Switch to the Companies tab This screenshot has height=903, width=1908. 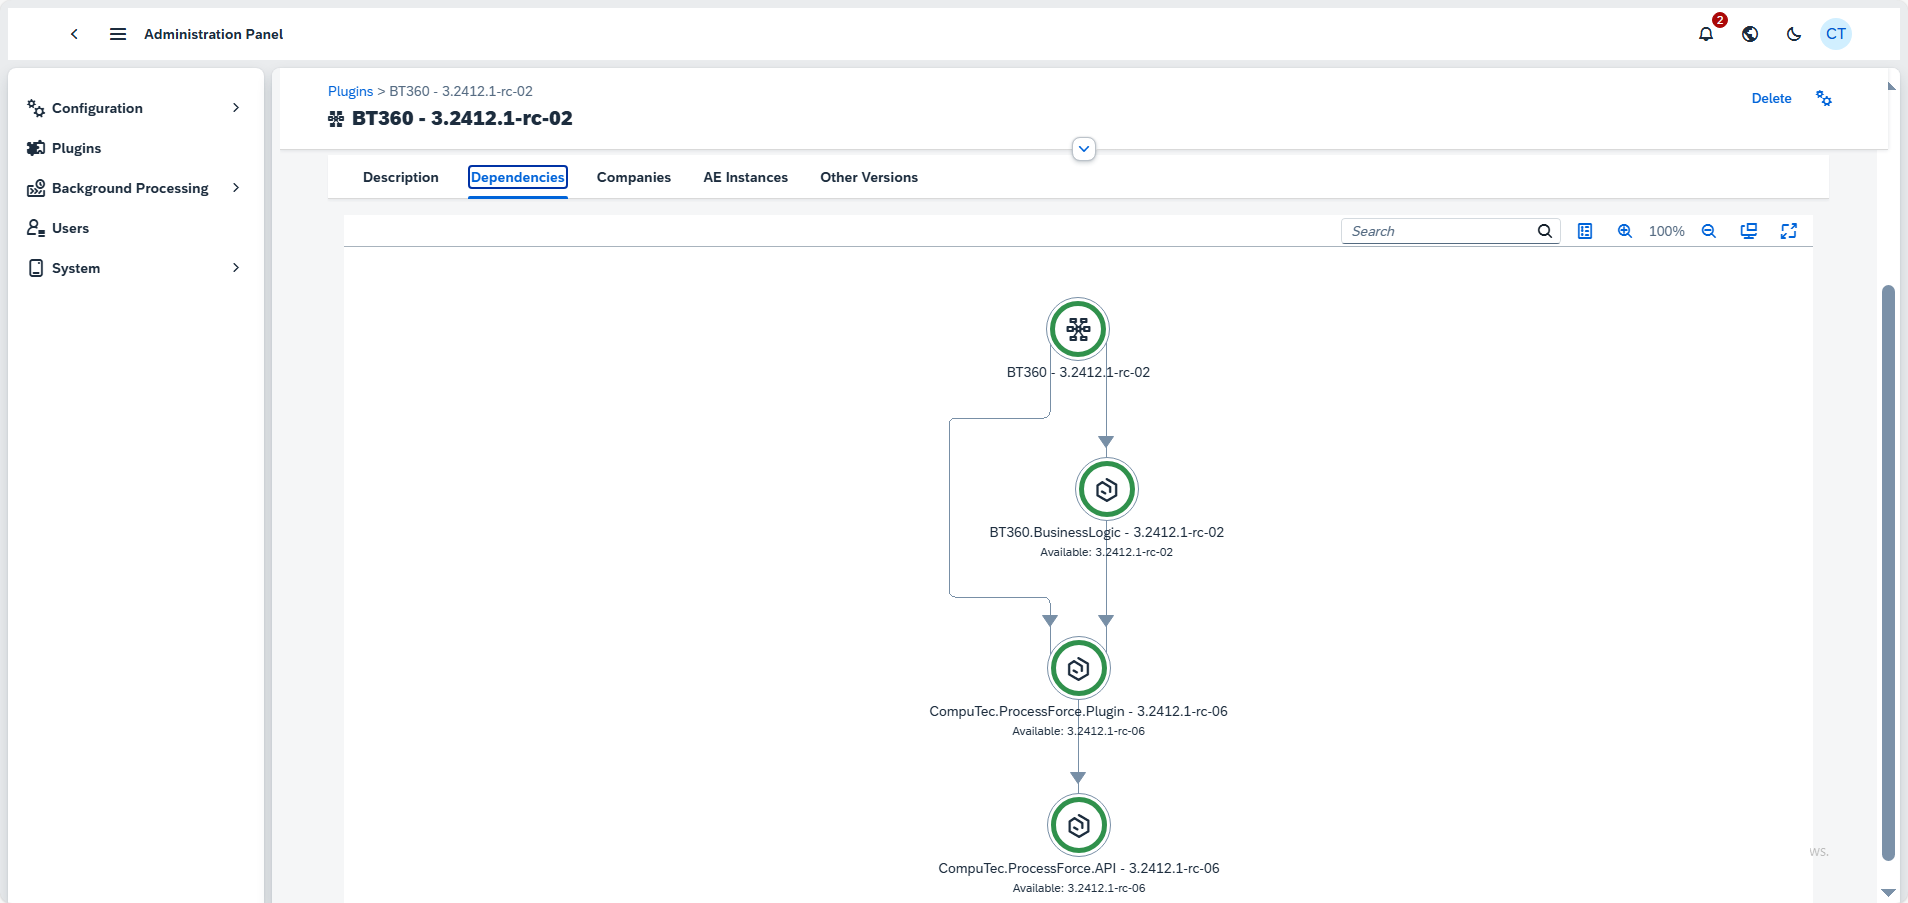click(x=634, y=177)
